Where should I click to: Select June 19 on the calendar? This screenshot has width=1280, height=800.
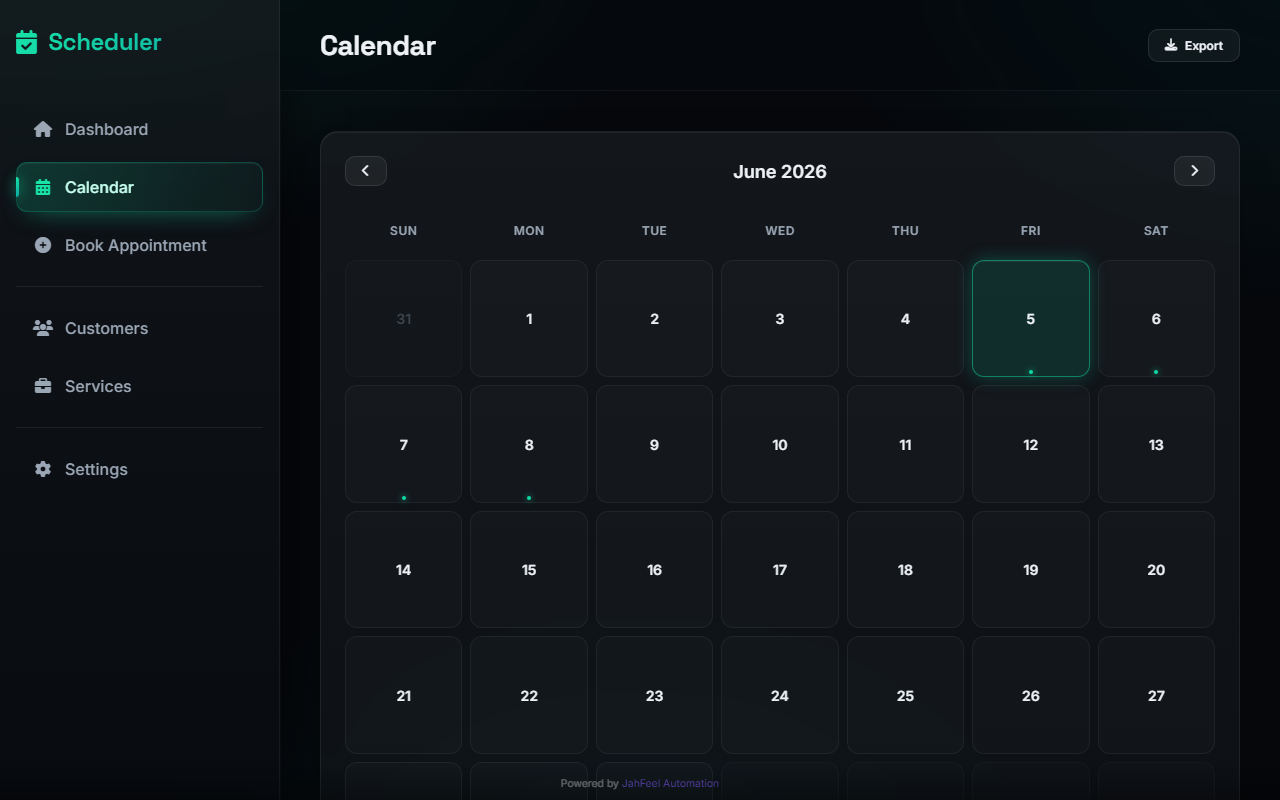[1031, 570]
